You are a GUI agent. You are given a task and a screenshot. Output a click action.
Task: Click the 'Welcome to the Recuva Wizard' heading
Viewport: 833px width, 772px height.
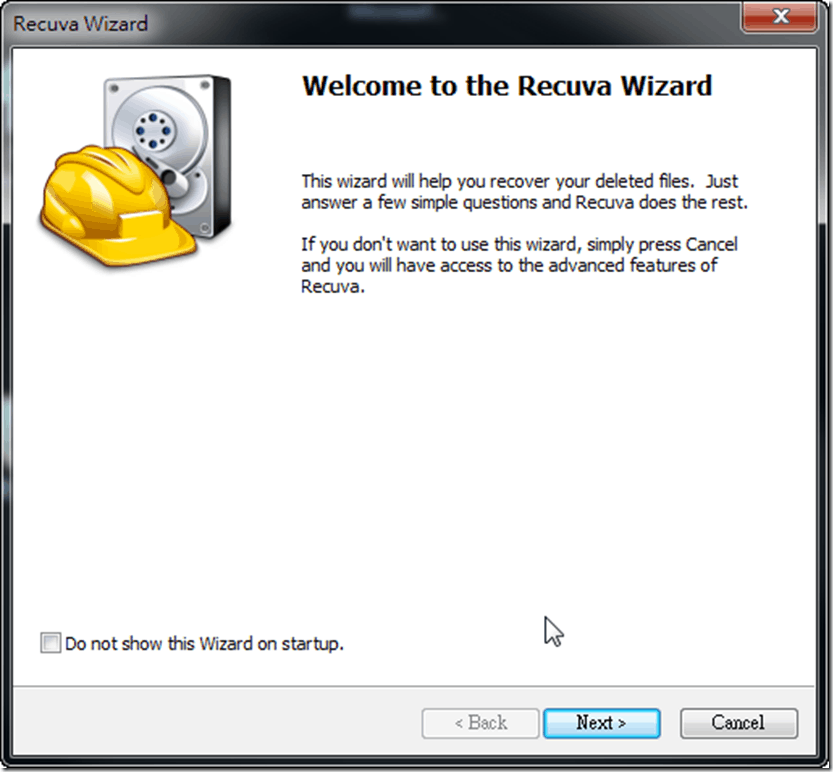[506, 86]
